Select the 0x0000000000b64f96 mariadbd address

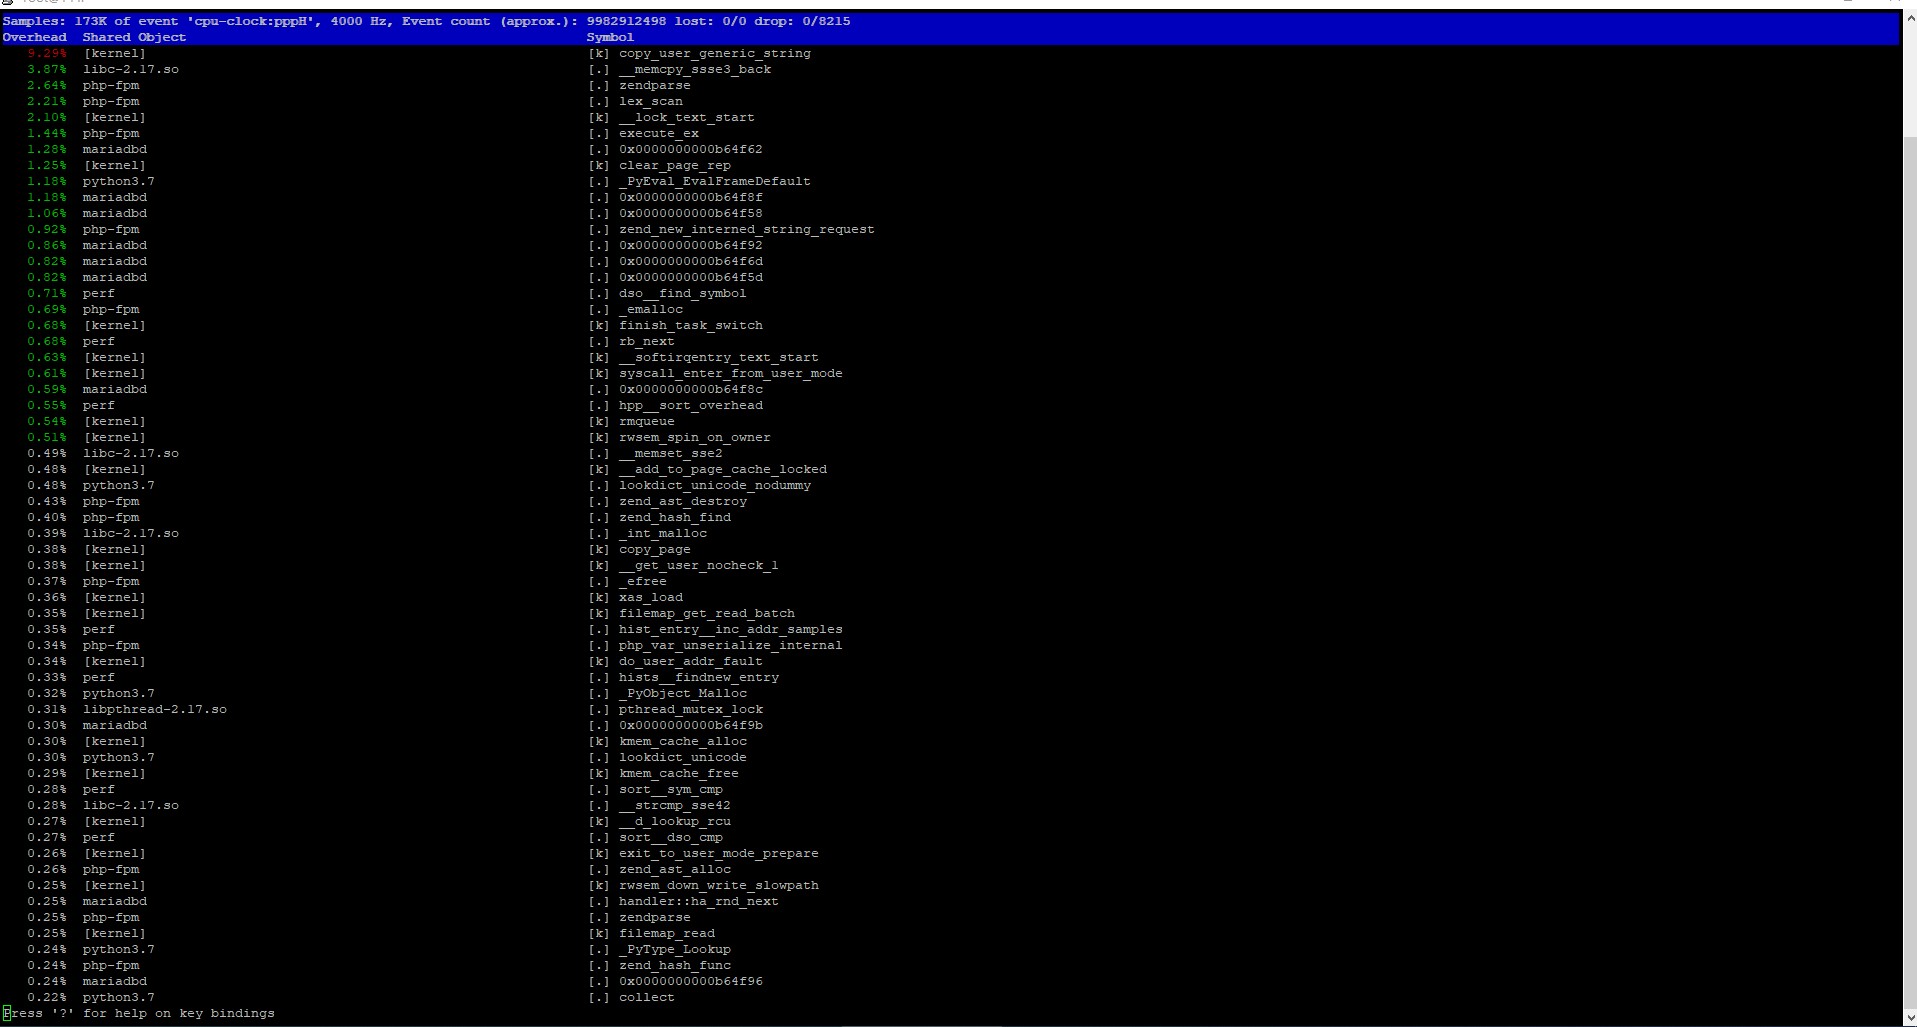[x=691, y=981]
